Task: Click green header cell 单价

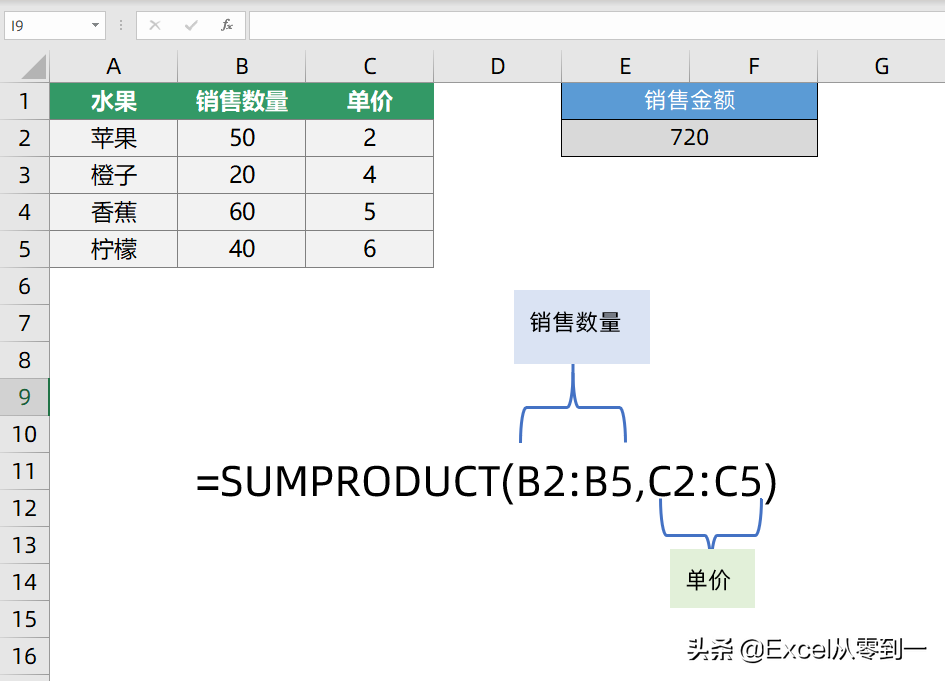Action: pos(369,101)
